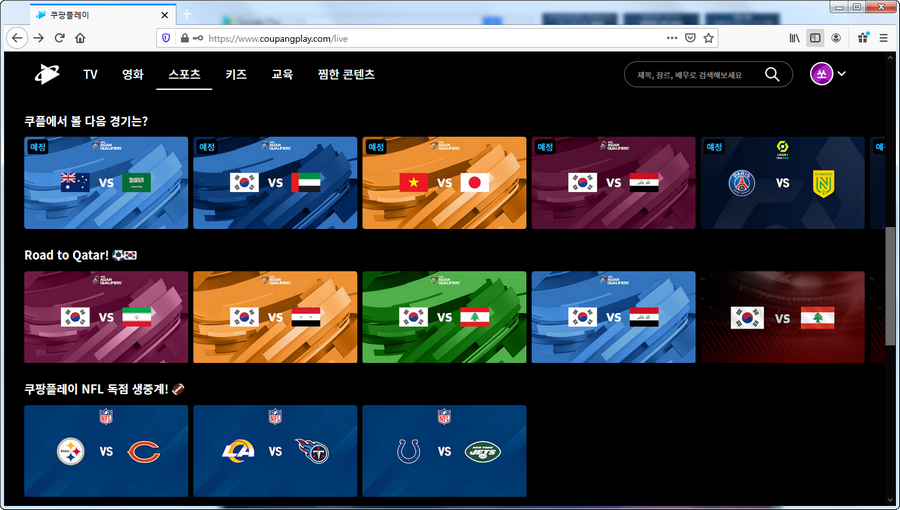Open a new browser tab
Screen dimensions: 900x510
click(x=187, y=14)
